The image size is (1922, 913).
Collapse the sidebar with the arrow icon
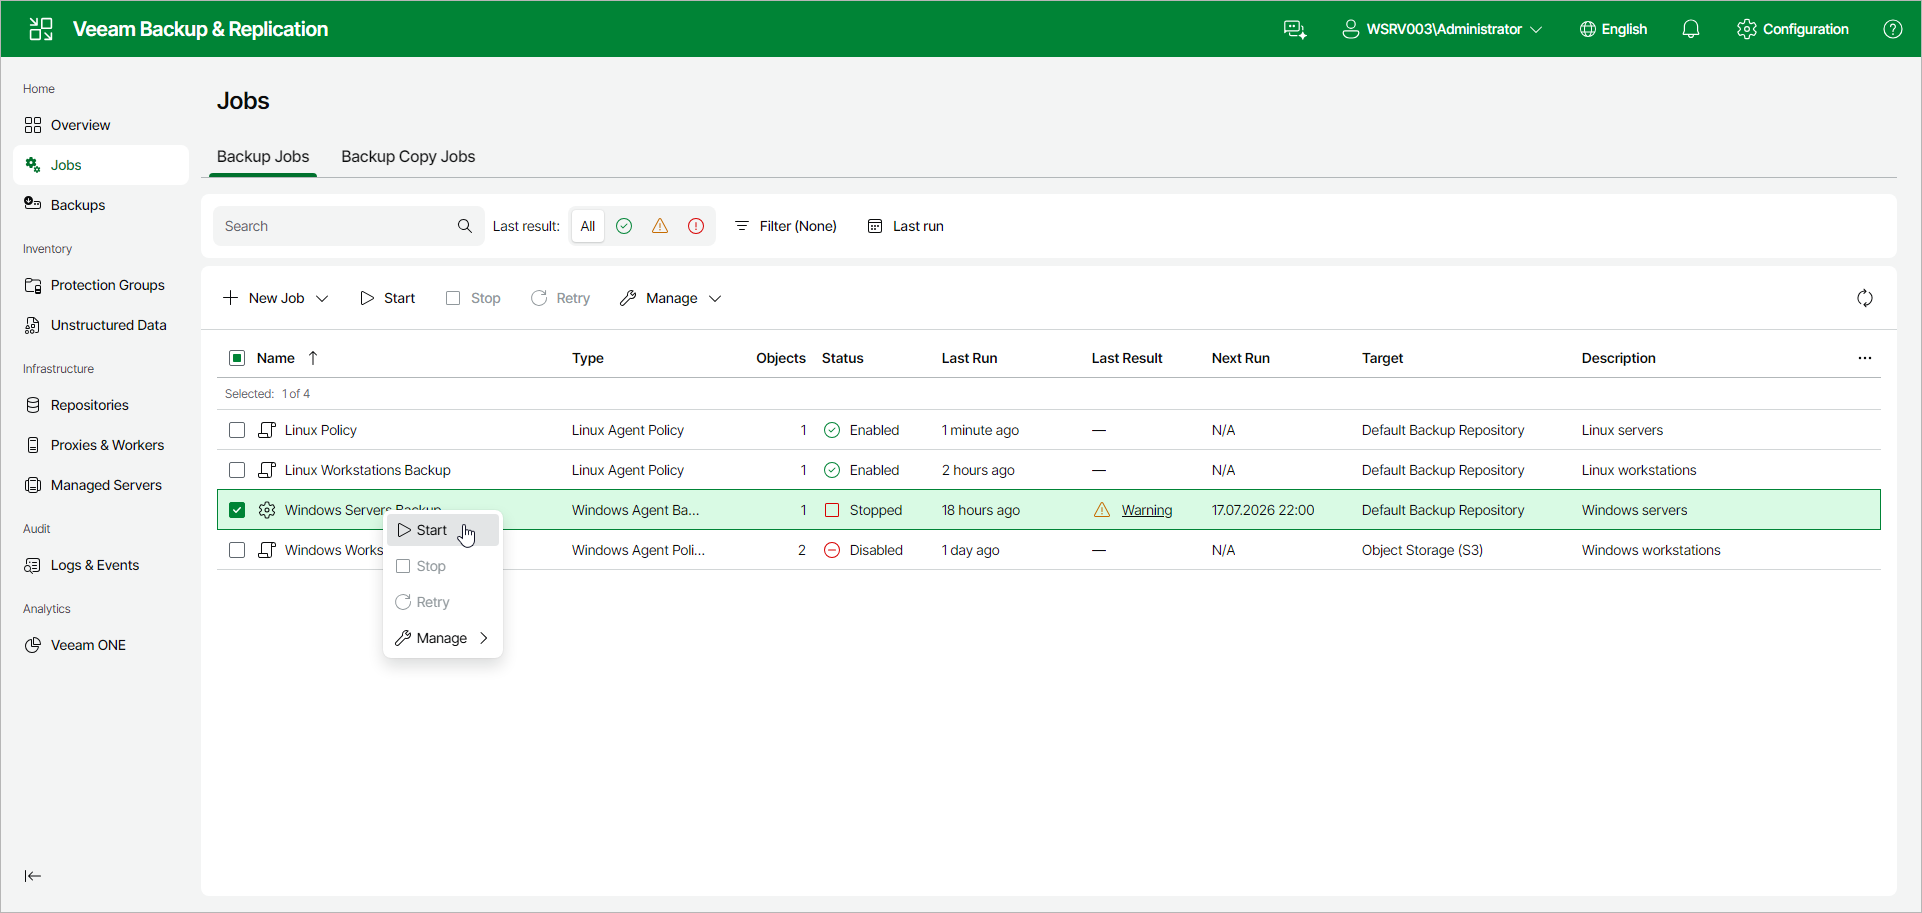pyautogui.click(x=33, y=876)
